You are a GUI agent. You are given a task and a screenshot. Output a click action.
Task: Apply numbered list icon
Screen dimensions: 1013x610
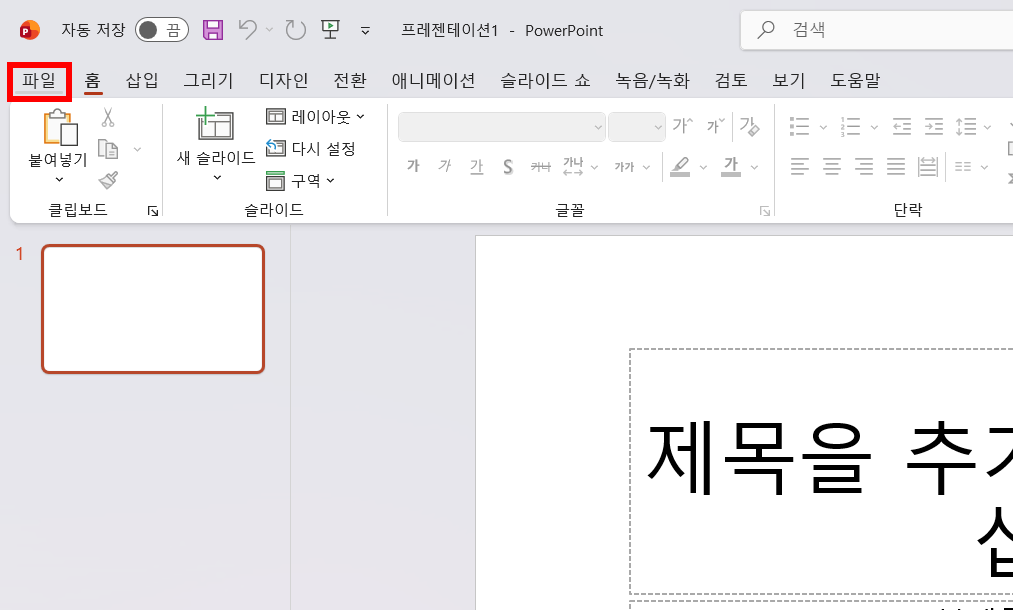pos(850,126)
